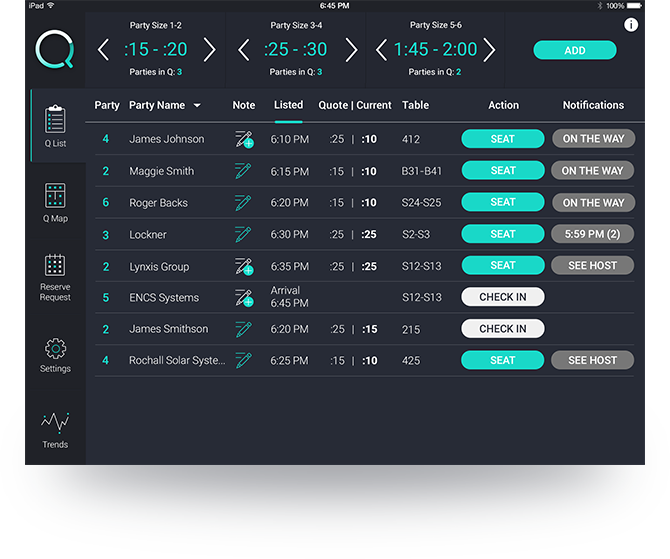Viewport: 670px width, 559px height.
Task: Click the info icon at top right
Action: point(631,25)
